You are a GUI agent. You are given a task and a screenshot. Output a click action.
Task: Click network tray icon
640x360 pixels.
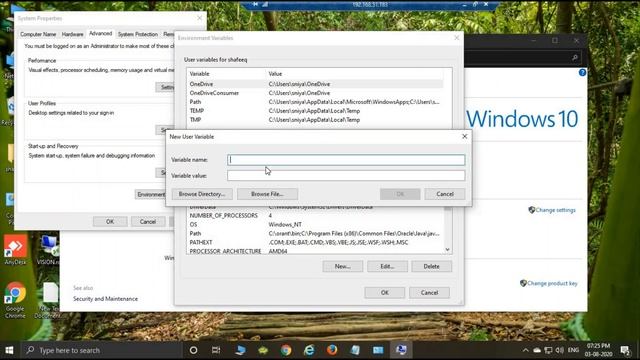[x=549, y=350]
